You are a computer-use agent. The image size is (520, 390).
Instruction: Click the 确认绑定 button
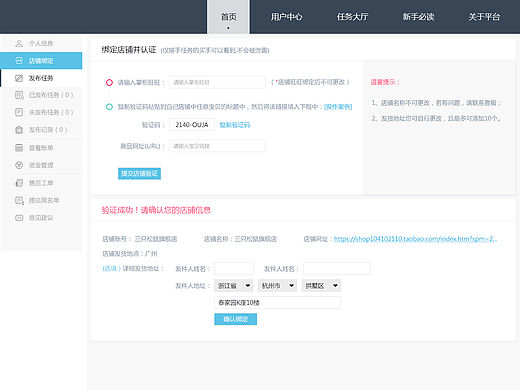pyautogui.click(x=235, y=319)
